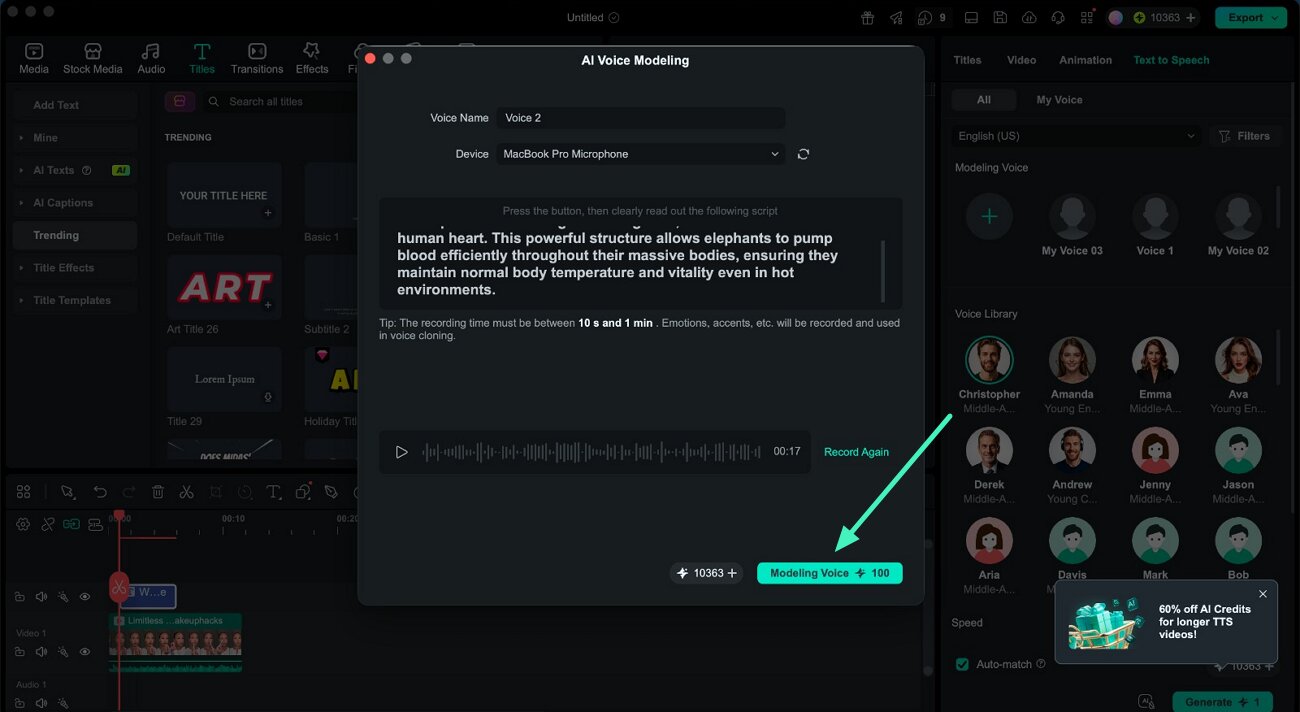The image size is (1300, 712).
Task: Click the refresh device list icon
Action: point(803,154)
